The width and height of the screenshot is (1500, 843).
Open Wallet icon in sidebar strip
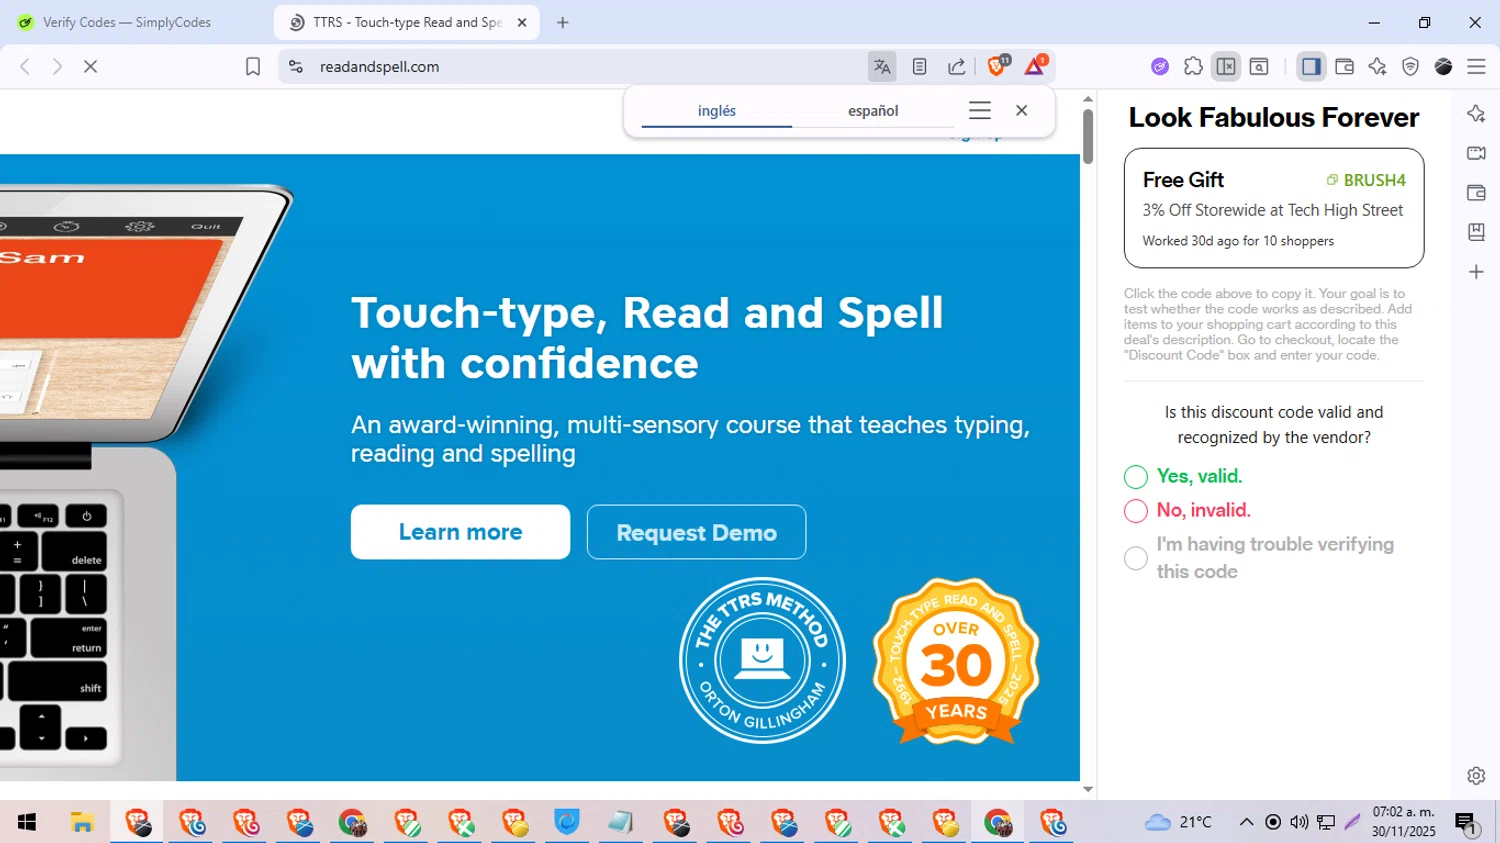(1476, 193)
